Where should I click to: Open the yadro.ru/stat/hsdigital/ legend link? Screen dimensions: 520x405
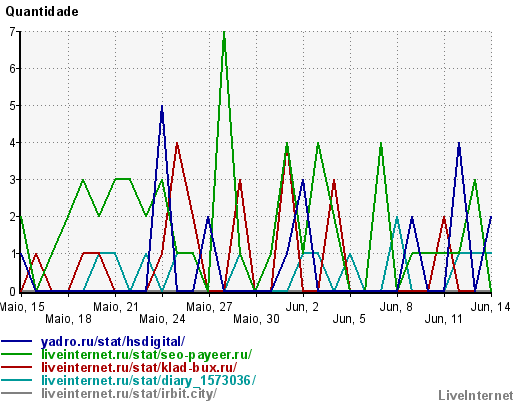[x=113, y=342]
